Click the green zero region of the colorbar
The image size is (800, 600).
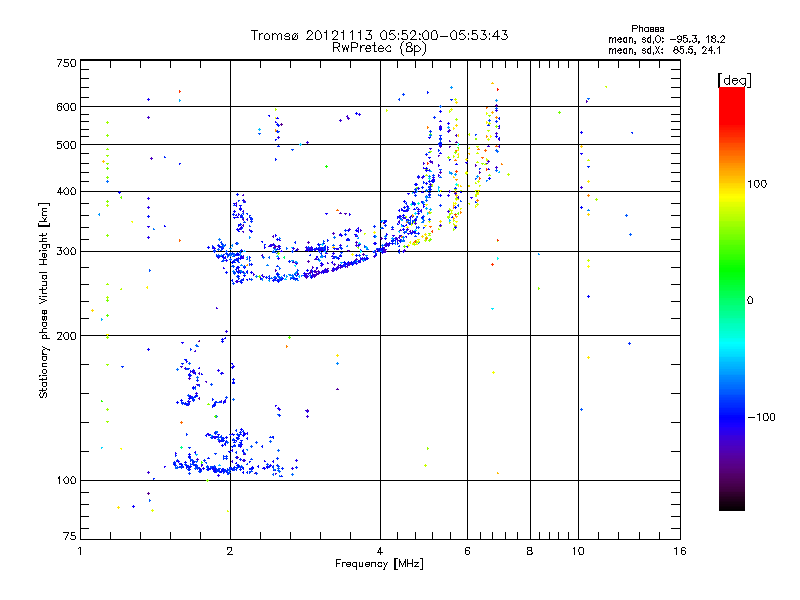click(x=732, y=300)
